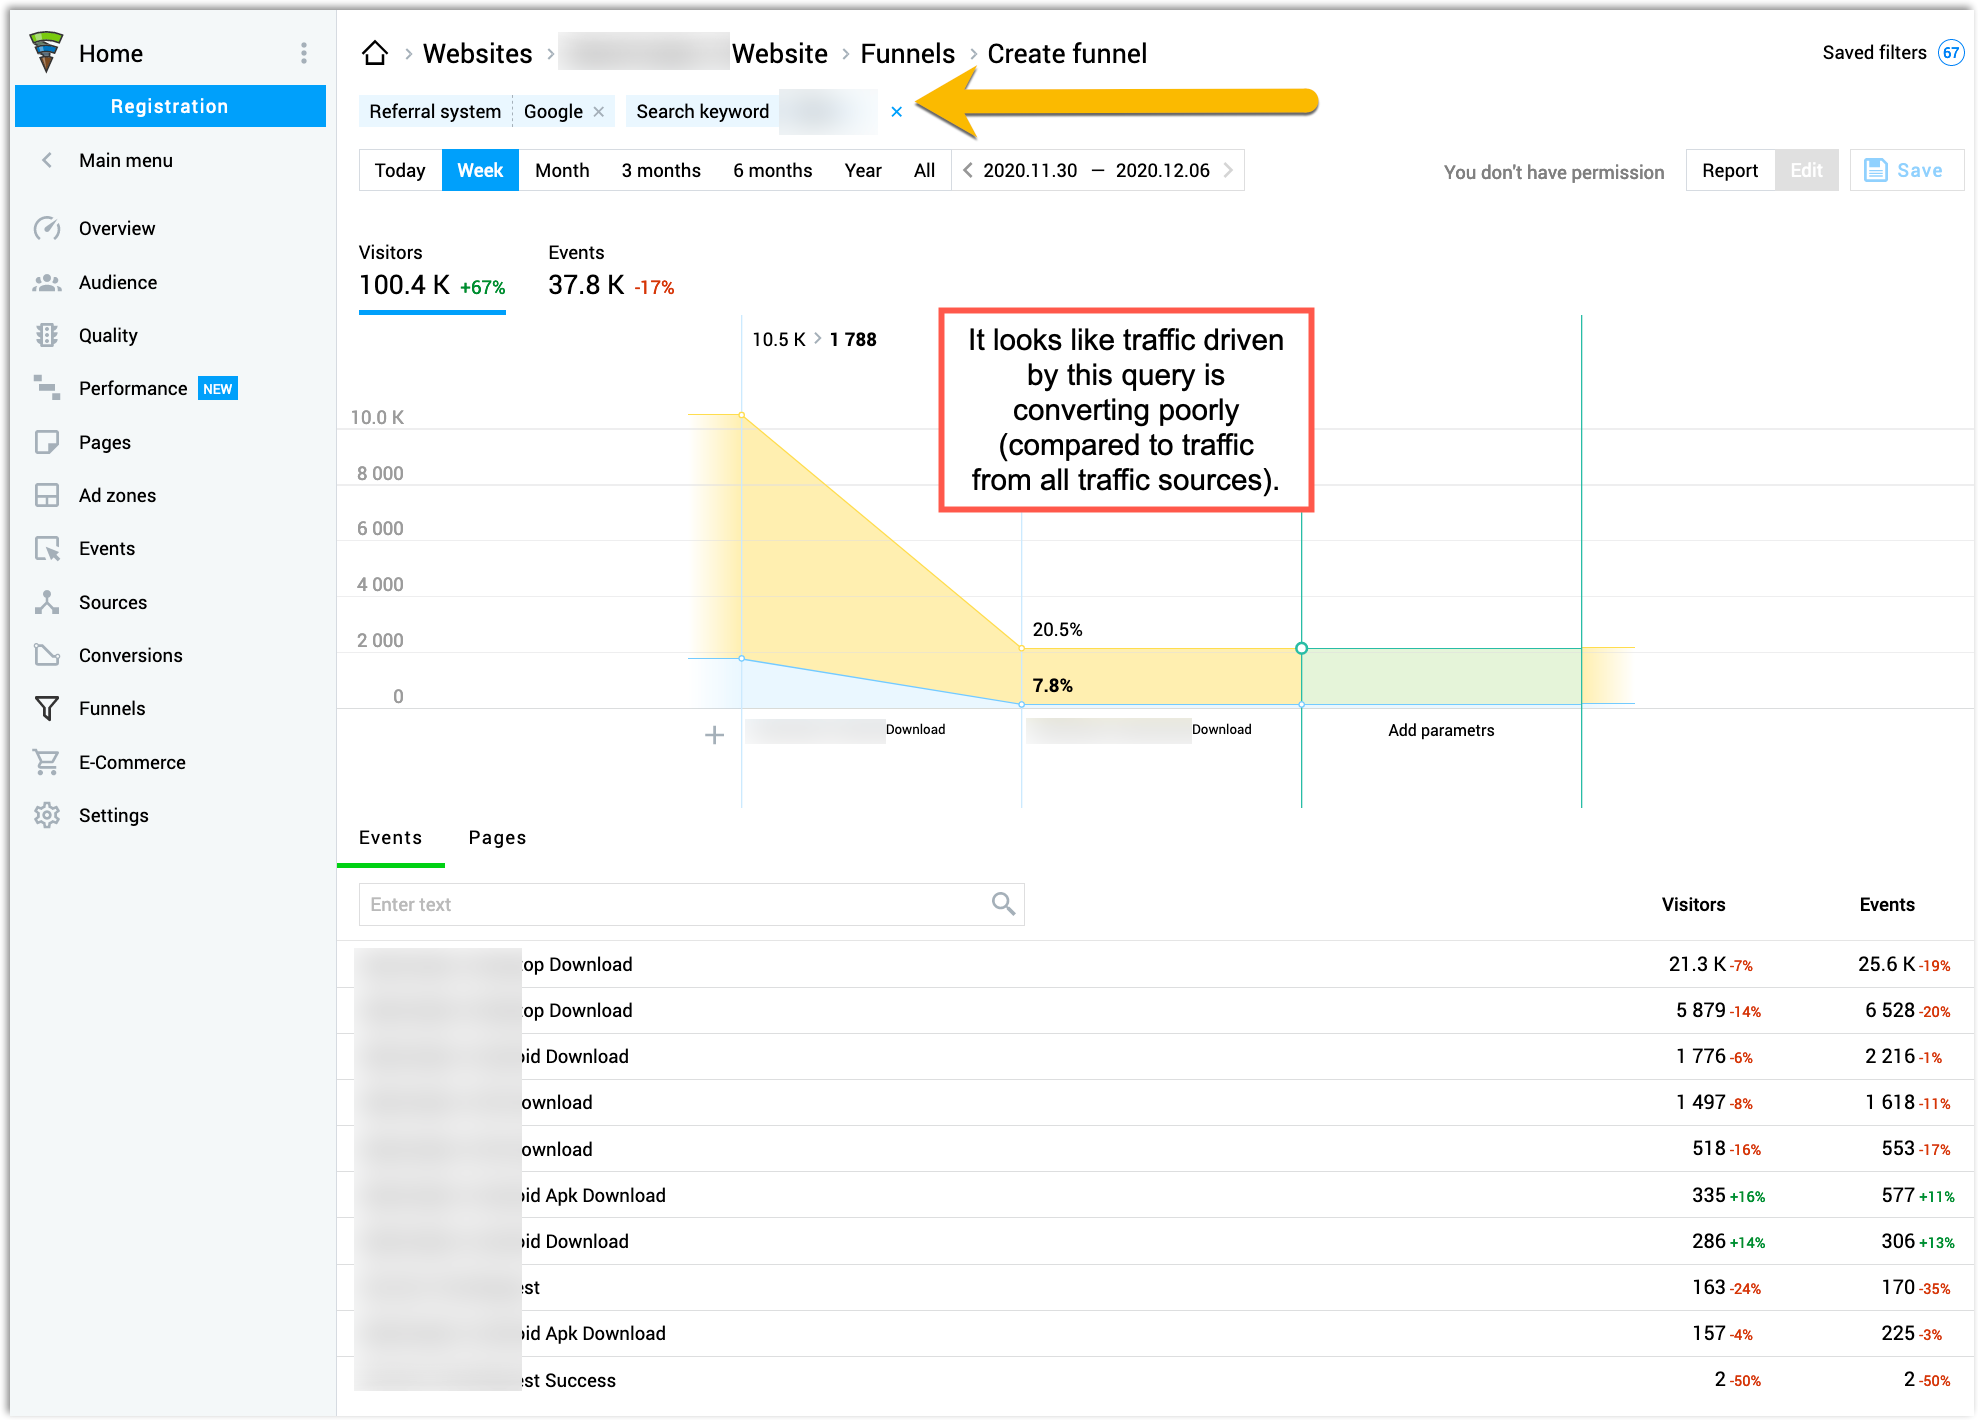Remove the Search keyword filter
This screenshot has width=1978, height=1420.
pos(896,112)
